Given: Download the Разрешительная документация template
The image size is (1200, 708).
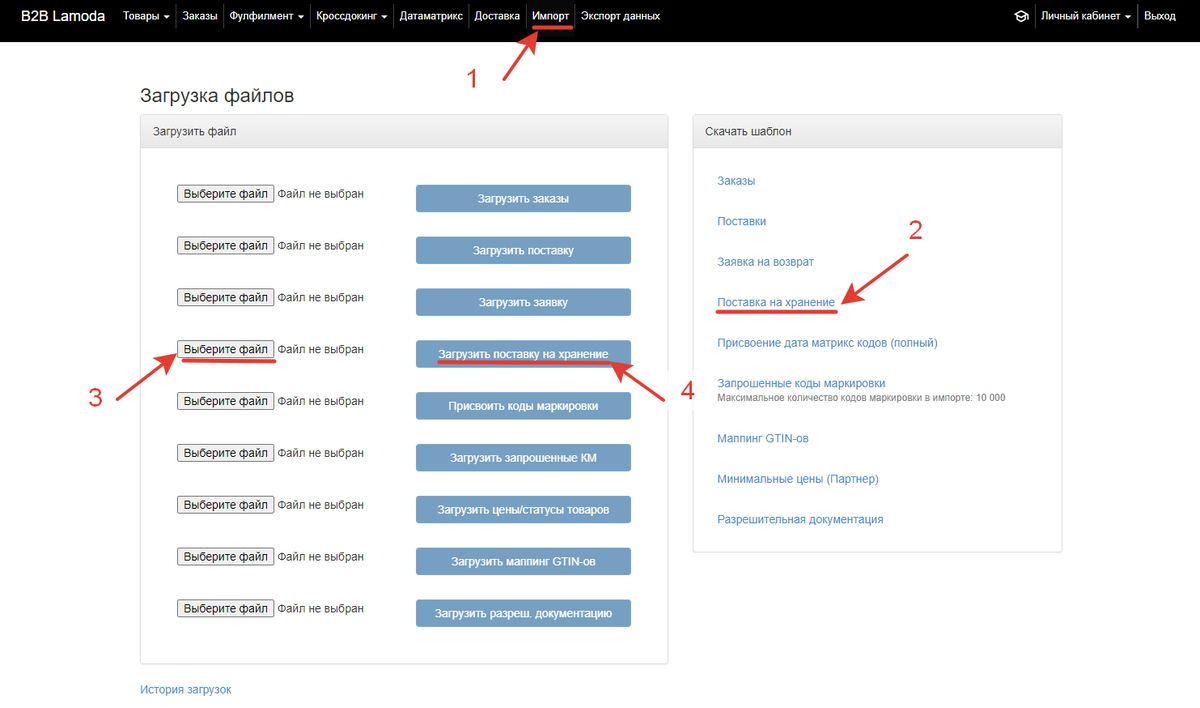Looking at the screenshot, I should point(800,519).
